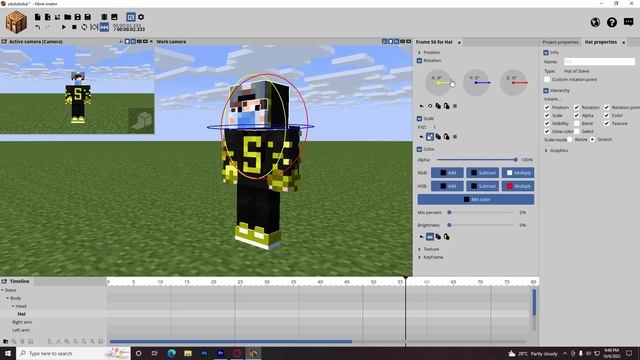
Task: Click the Name input field
Action: (599, 62)
